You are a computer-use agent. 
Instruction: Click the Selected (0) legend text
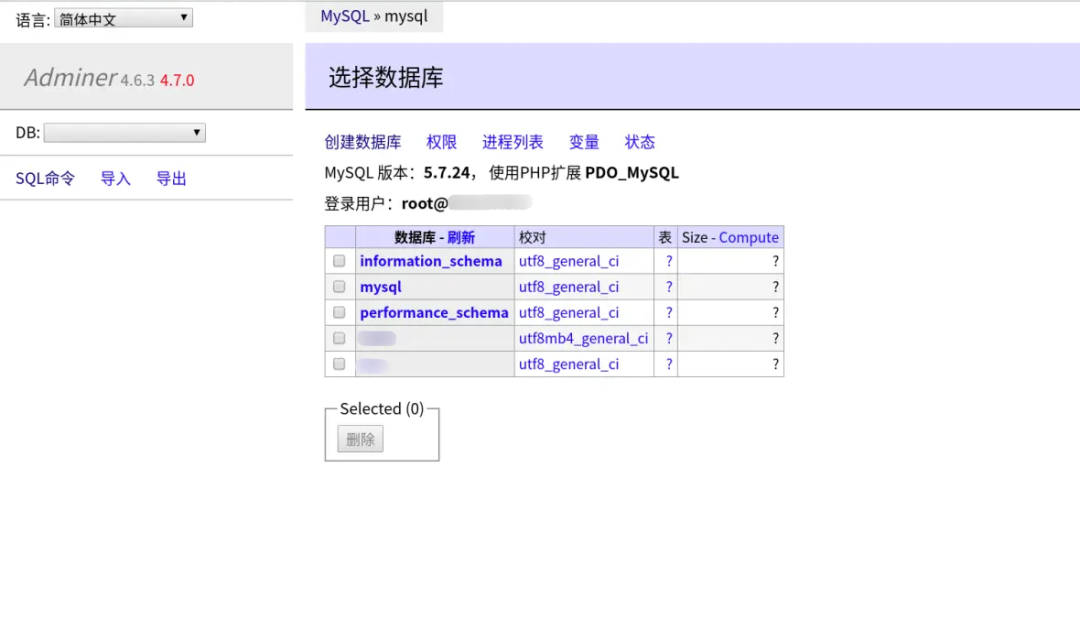tap(382, 409)
